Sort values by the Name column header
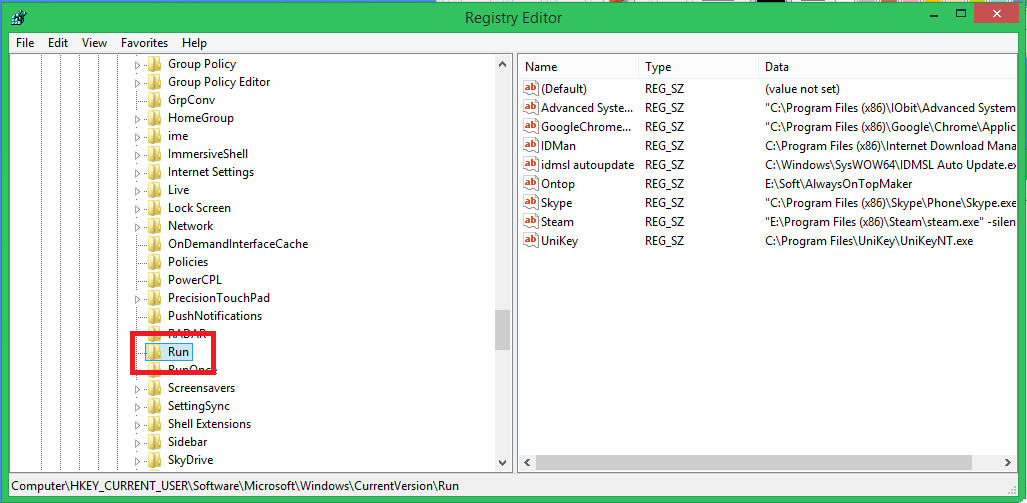 coord(578,67)
